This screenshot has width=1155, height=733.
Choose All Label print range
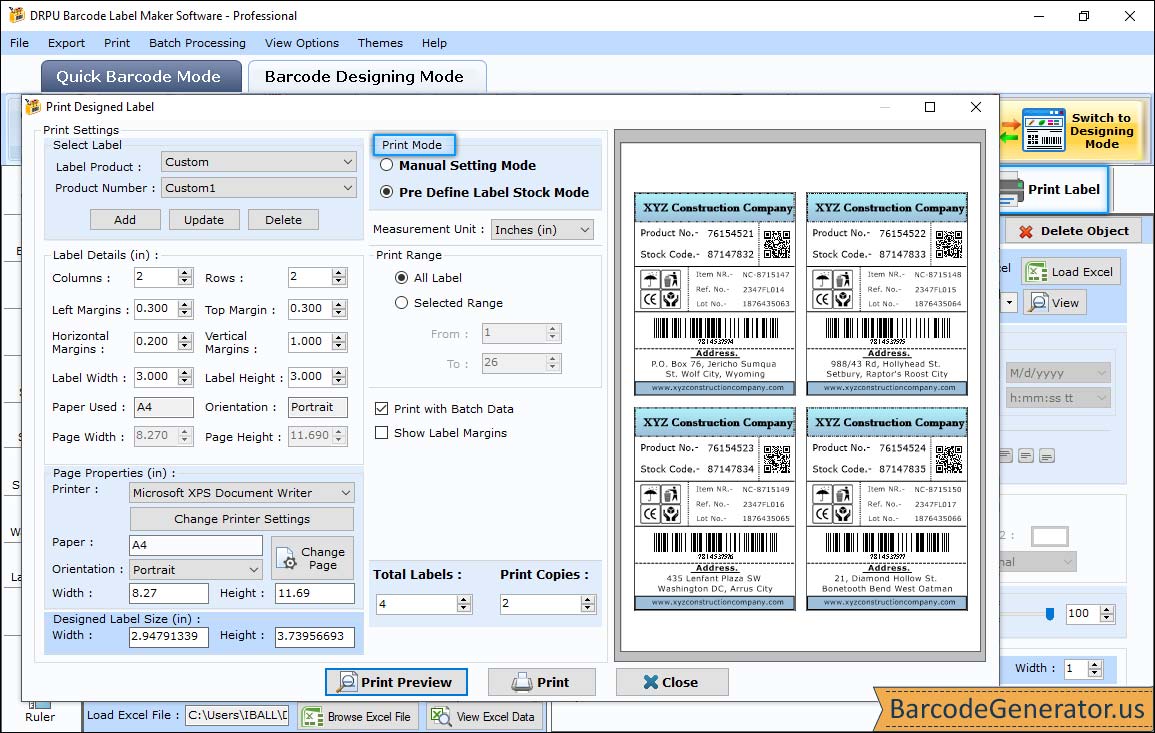pyautogui.click(x=401, y=278)
